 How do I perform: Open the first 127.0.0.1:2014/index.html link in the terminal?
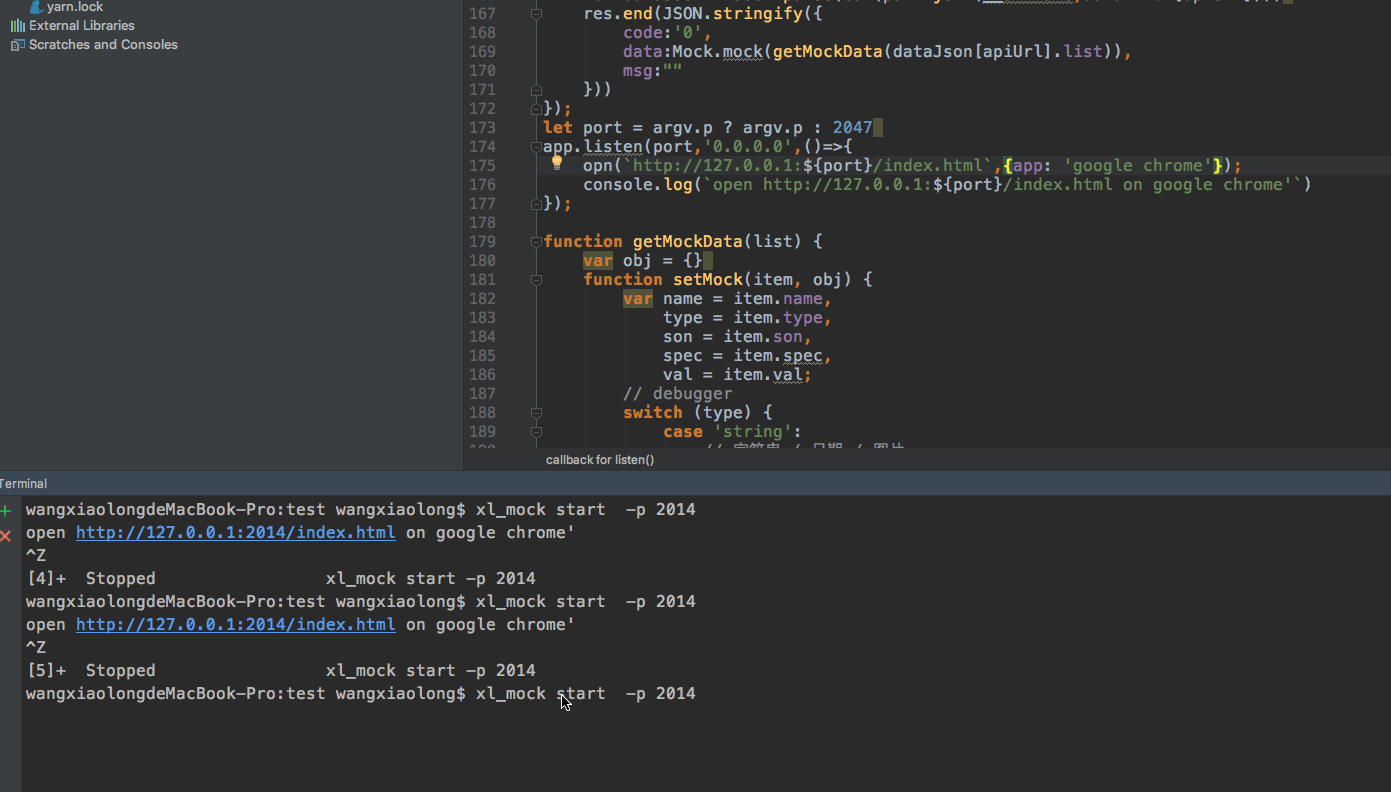235,533
